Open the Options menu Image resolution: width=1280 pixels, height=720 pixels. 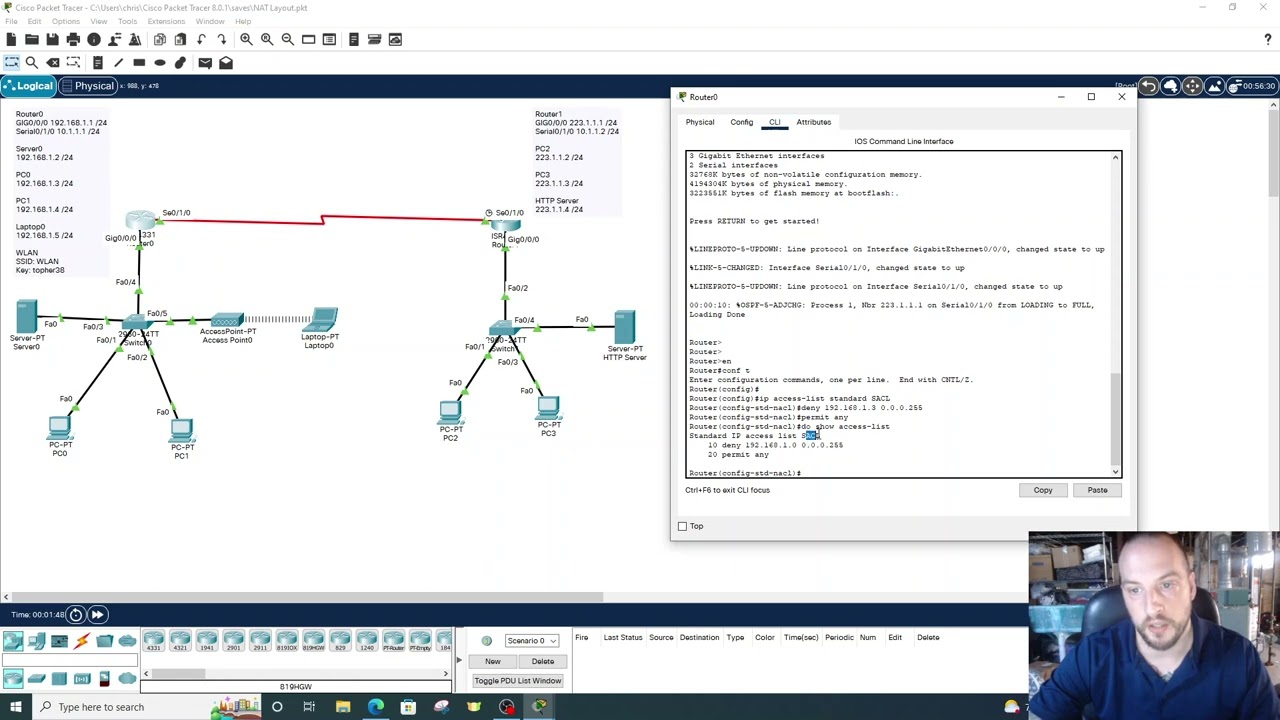[x=65, y=21]
